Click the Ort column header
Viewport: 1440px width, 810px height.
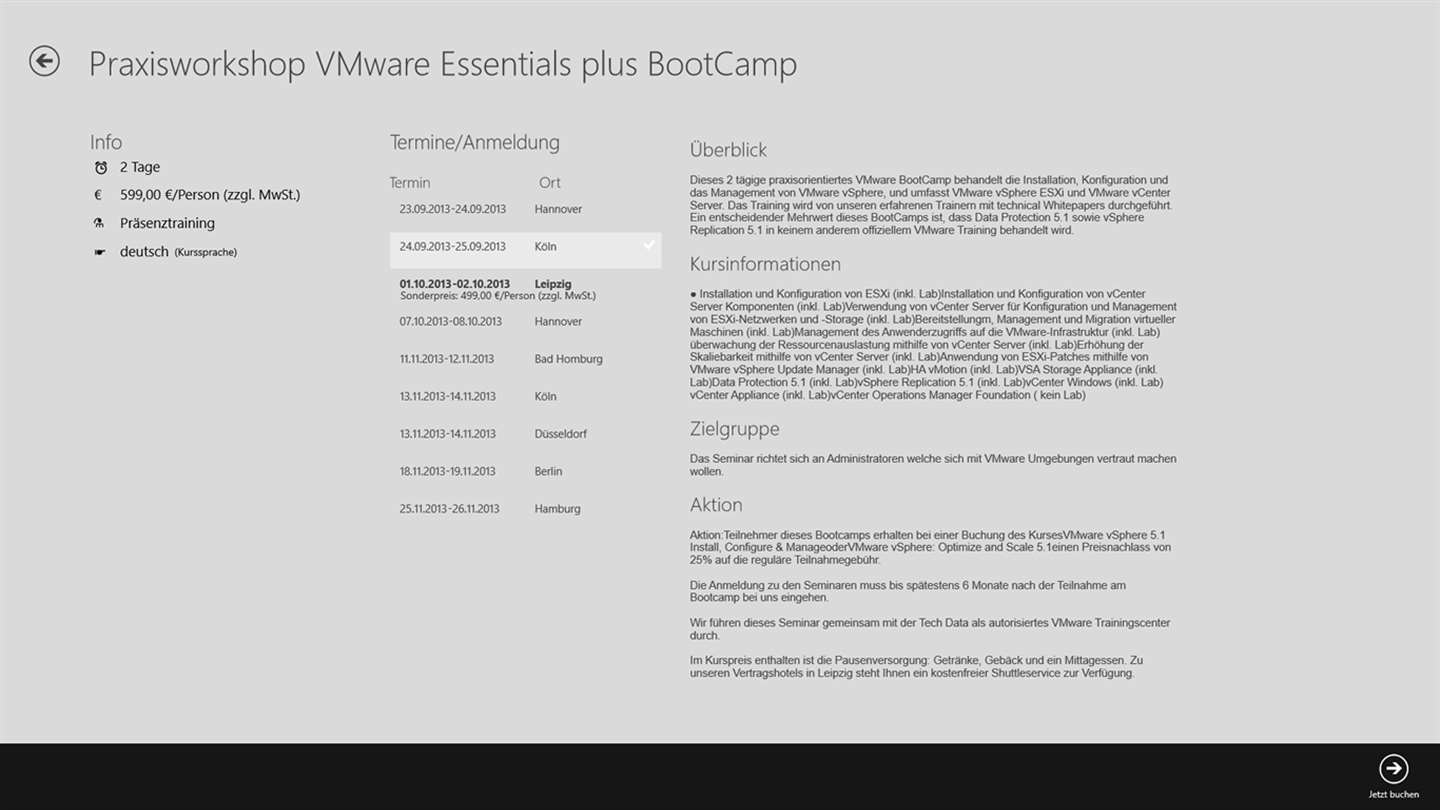coord(550,183)
